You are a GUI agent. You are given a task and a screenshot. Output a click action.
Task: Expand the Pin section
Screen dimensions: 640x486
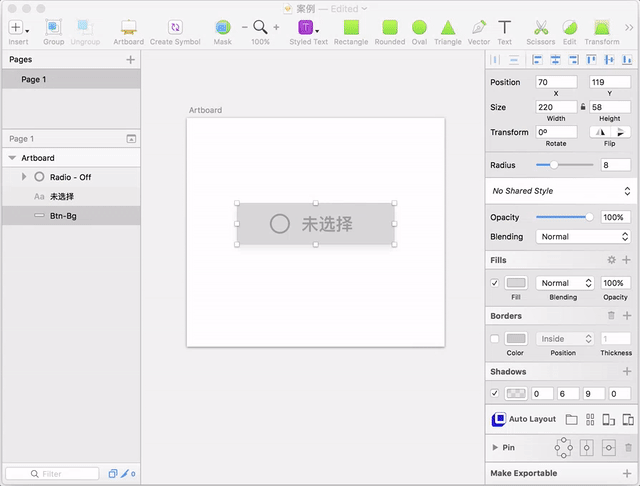click(x=495, y=448)
